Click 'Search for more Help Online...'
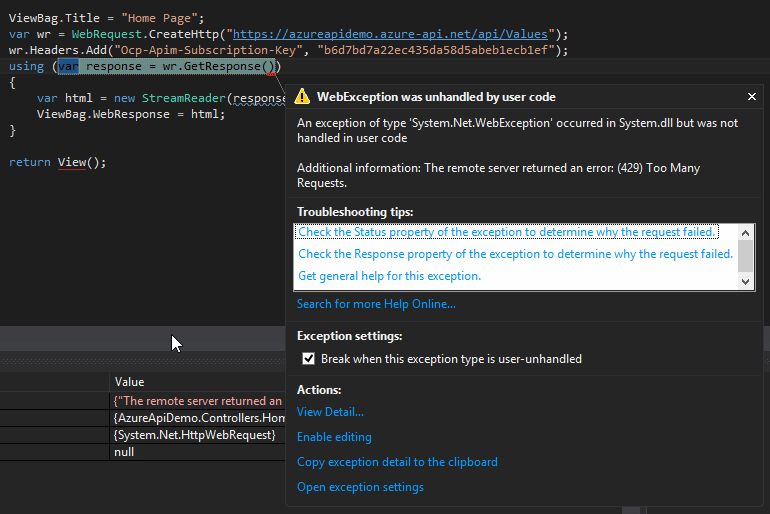 (x=376, y=304)
